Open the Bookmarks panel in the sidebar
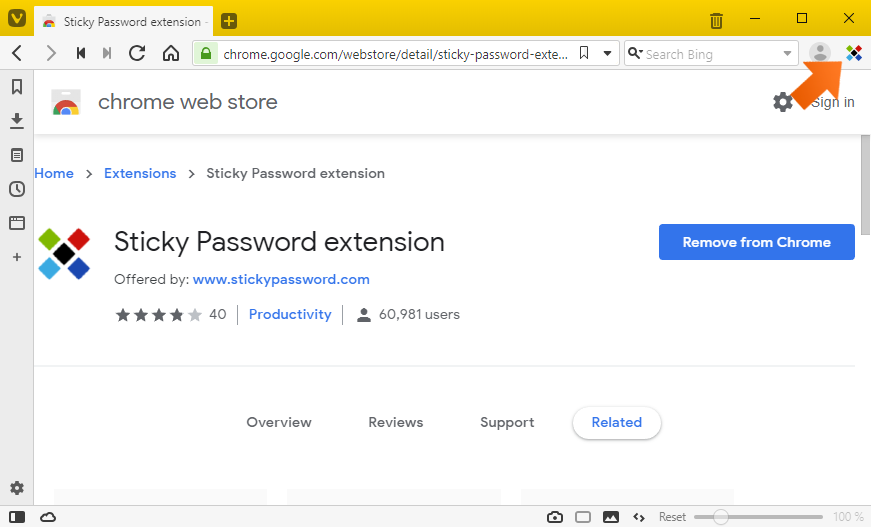The width and height of the screenshot is (871, 527). click(x=17, y=87)
